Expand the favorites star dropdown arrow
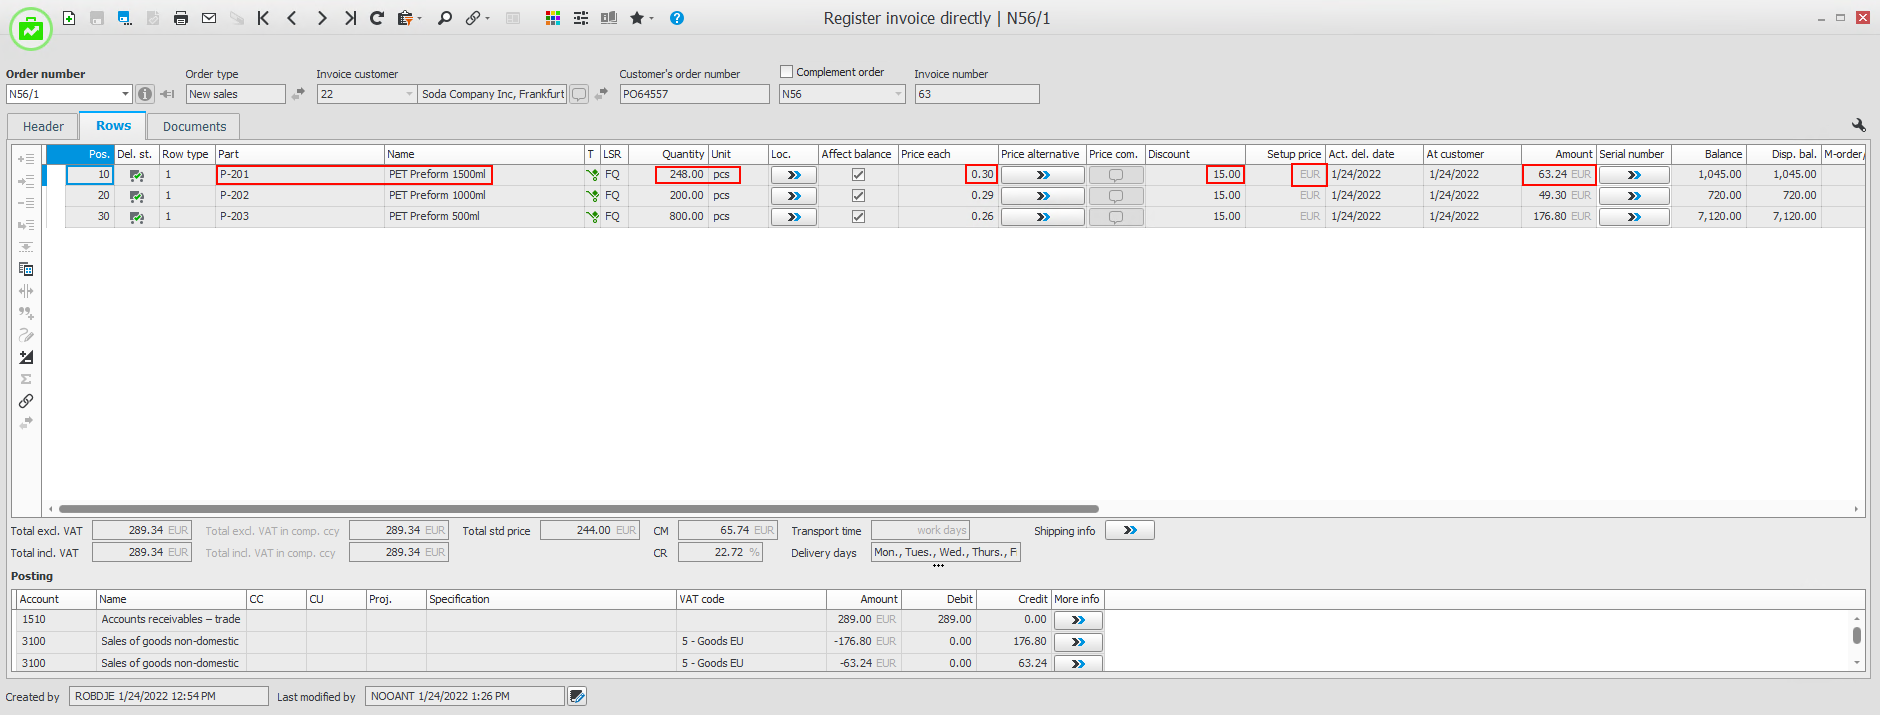This screenshot has height=715, width=1880. coord(651,18)
